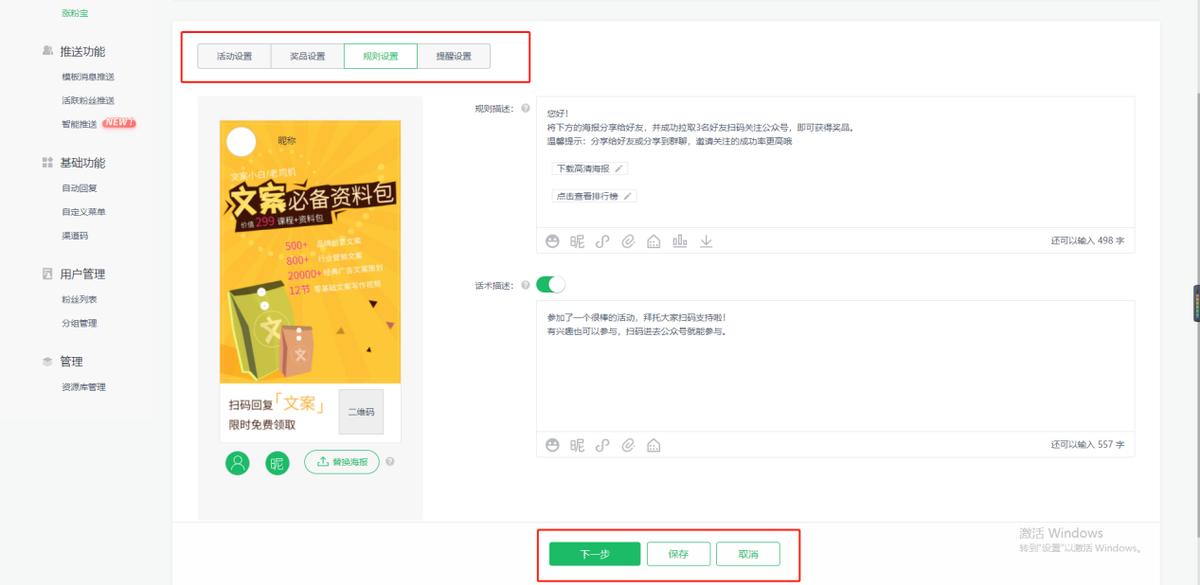Open the ranking chart icon in the toolbar
This screenshot has width=1200, height=585.
click(680, 241)
